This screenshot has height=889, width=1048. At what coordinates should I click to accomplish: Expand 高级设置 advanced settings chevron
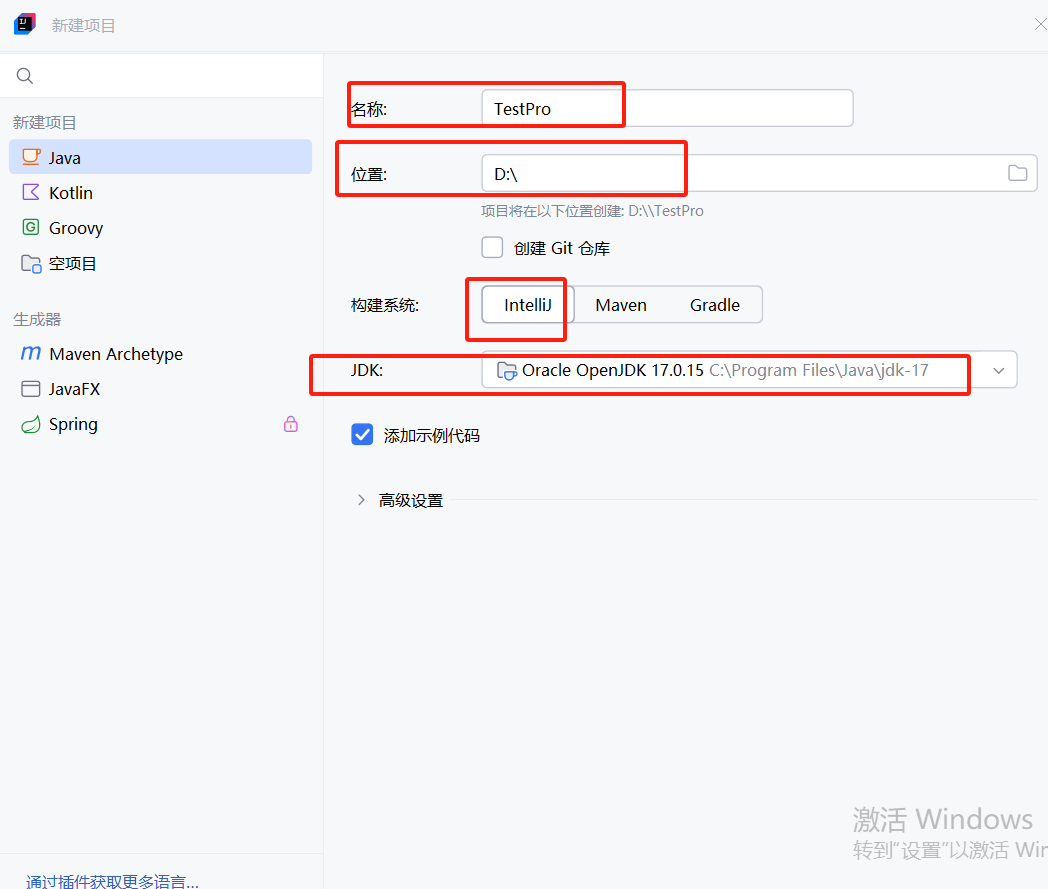(x=361, y=500)
